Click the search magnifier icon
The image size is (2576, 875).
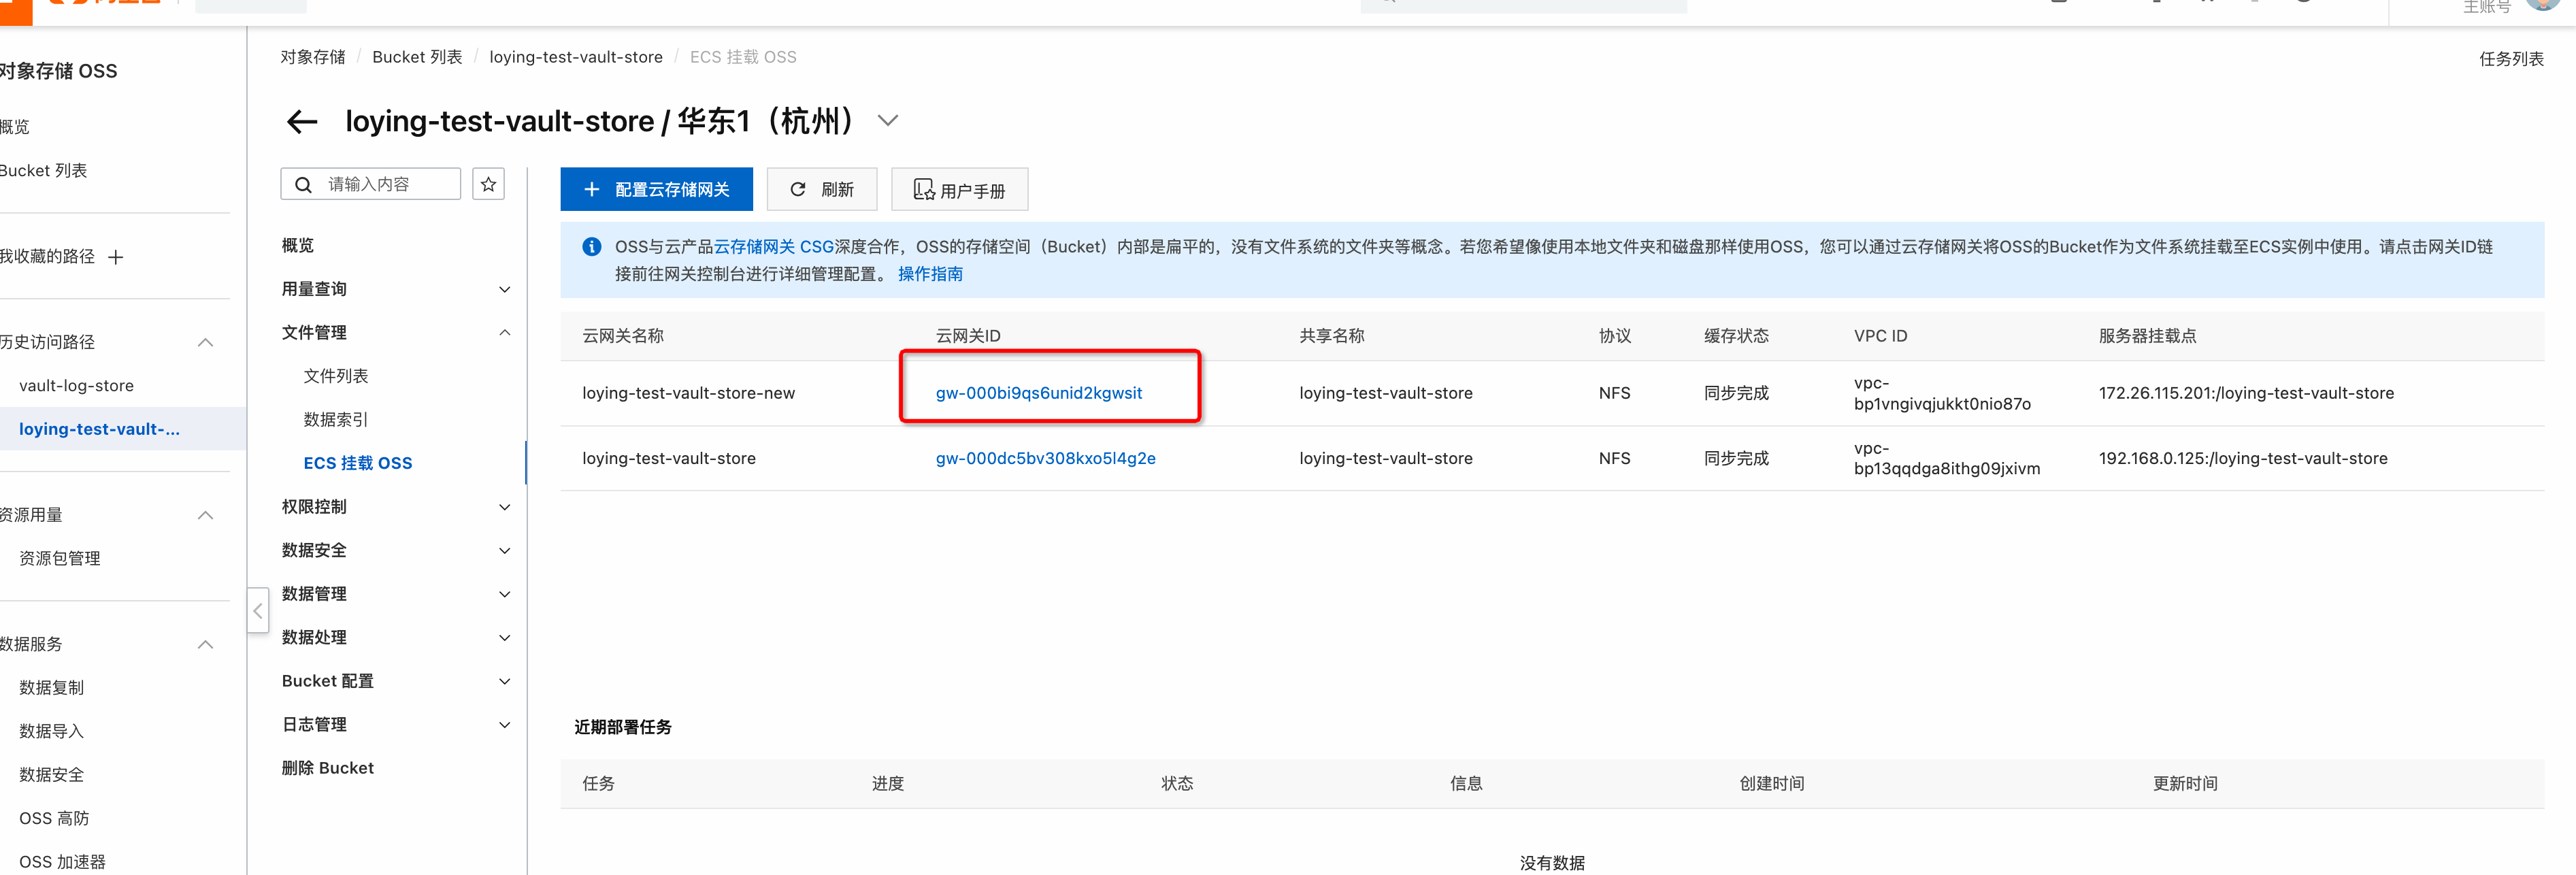[x=303, y=184]
